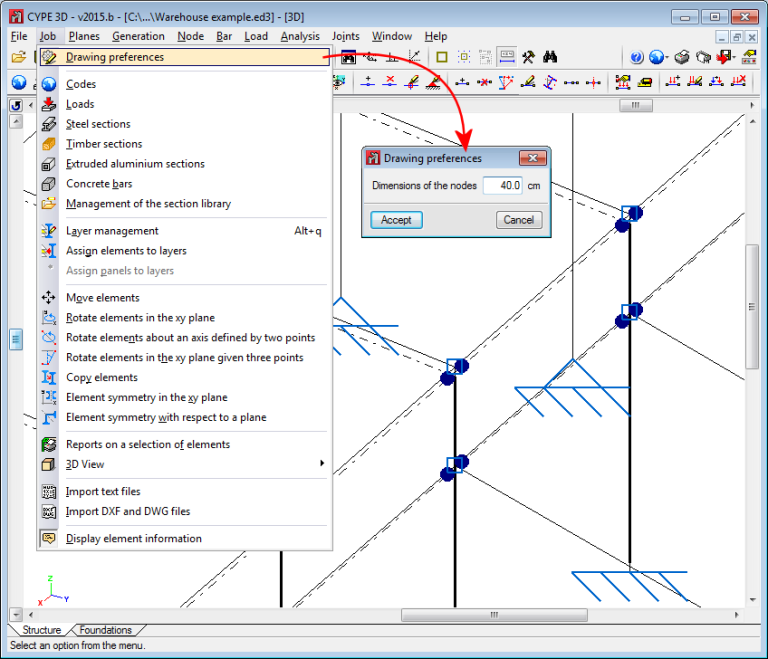The width and height of the screenshot is (768, 659).
Task: Click Display element information option
Action: click(133, 538)
